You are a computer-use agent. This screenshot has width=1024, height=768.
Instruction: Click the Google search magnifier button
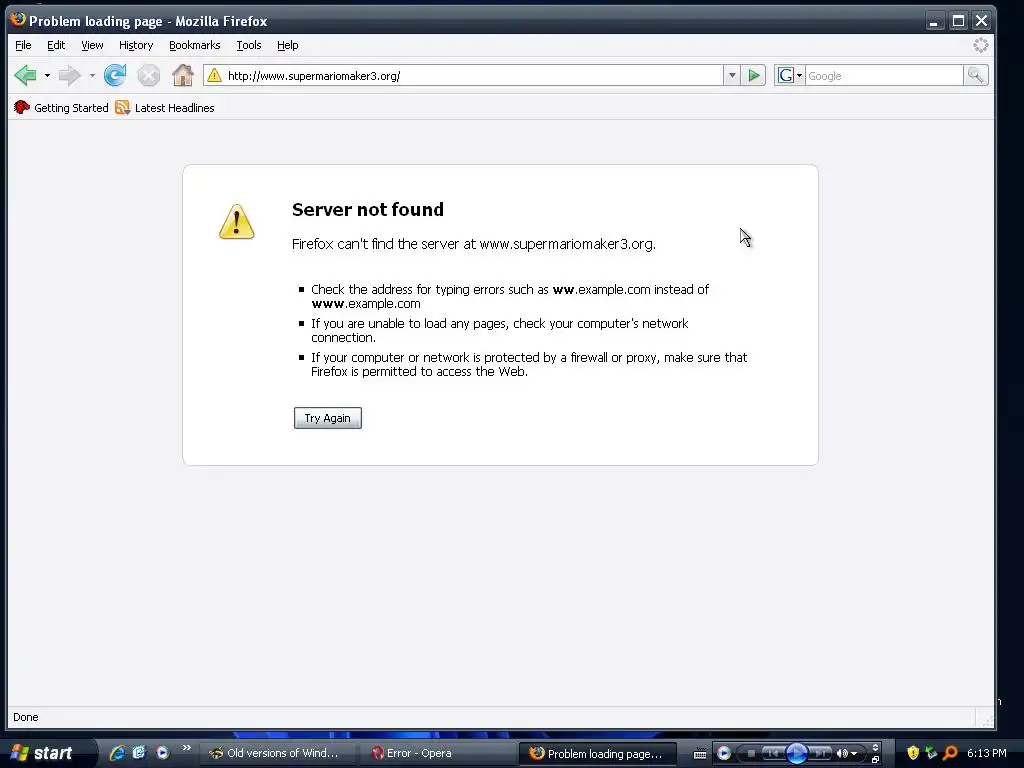pyautogui.click(x=976, y=76)
